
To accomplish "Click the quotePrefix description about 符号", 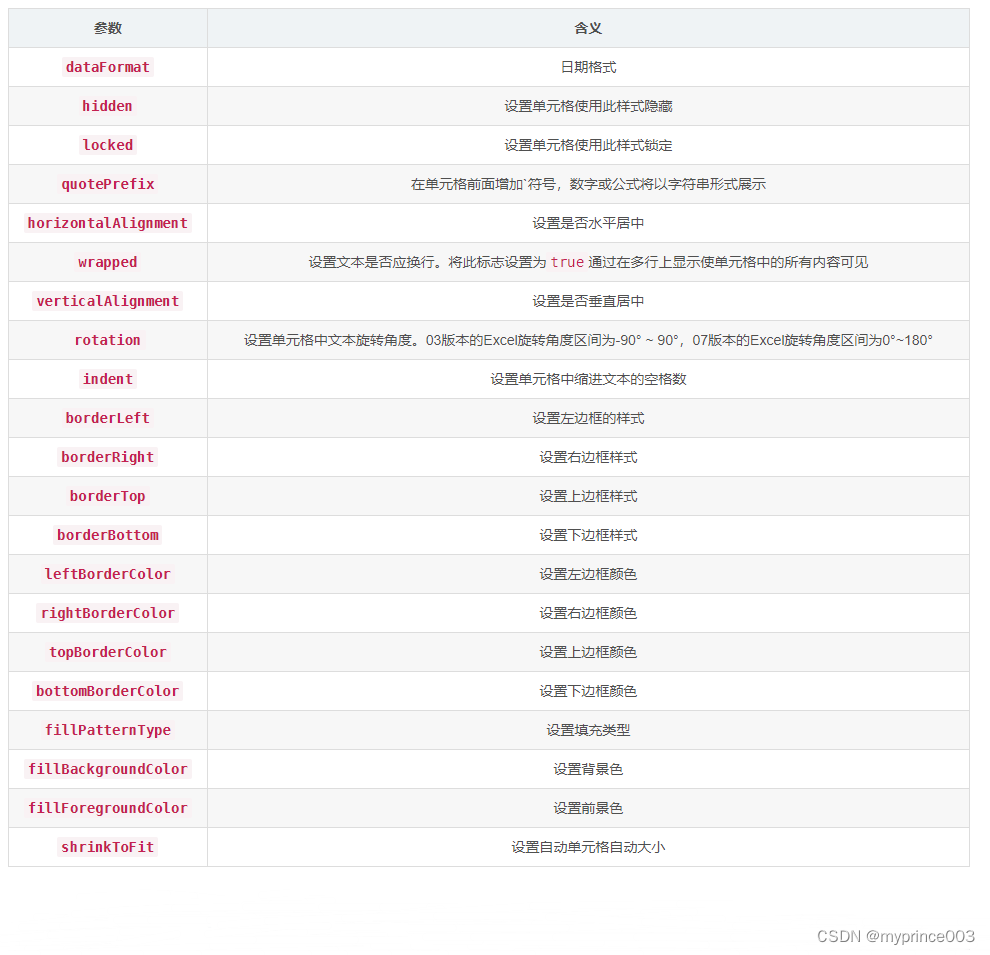I will (588, 184).
